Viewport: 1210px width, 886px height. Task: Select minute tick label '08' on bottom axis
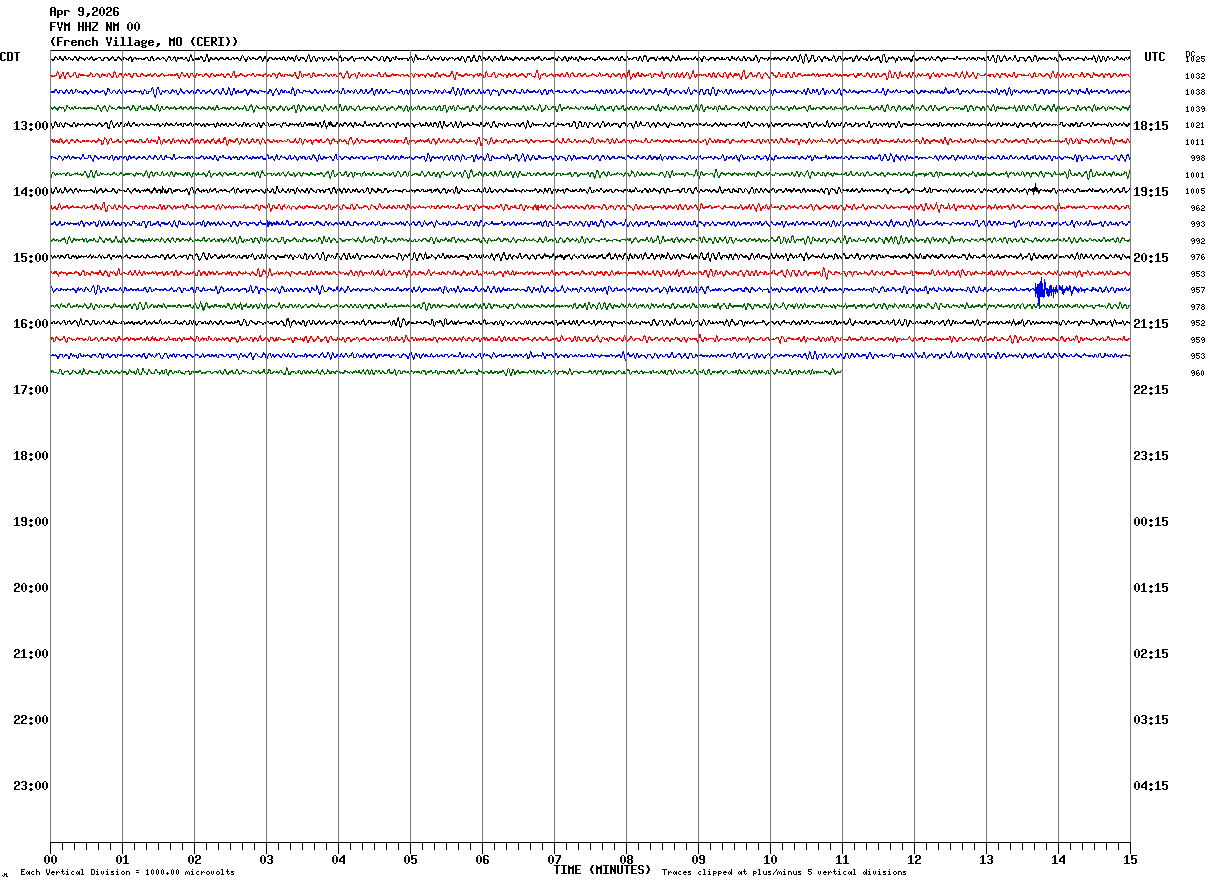click(626, 860)
